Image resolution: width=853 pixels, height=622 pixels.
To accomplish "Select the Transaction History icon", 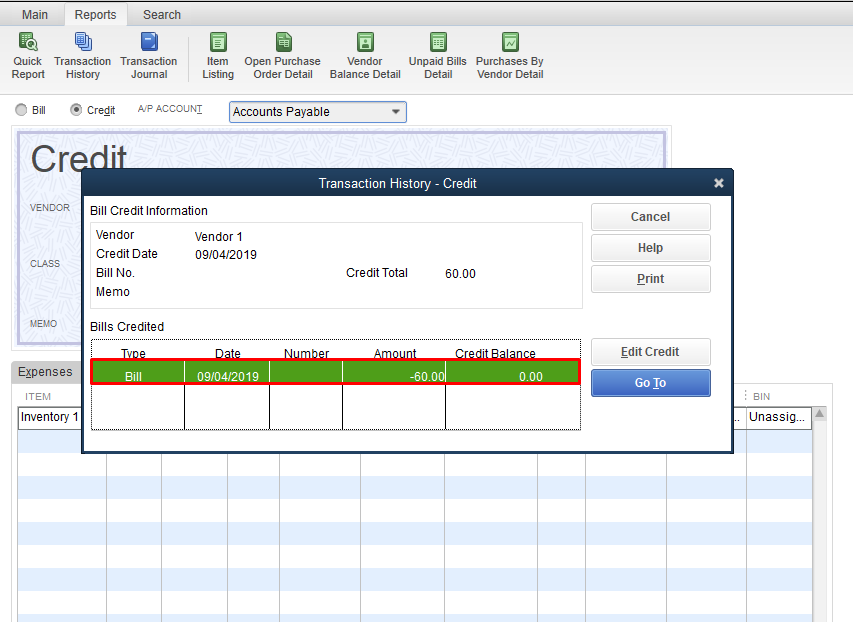I will 82,55.
